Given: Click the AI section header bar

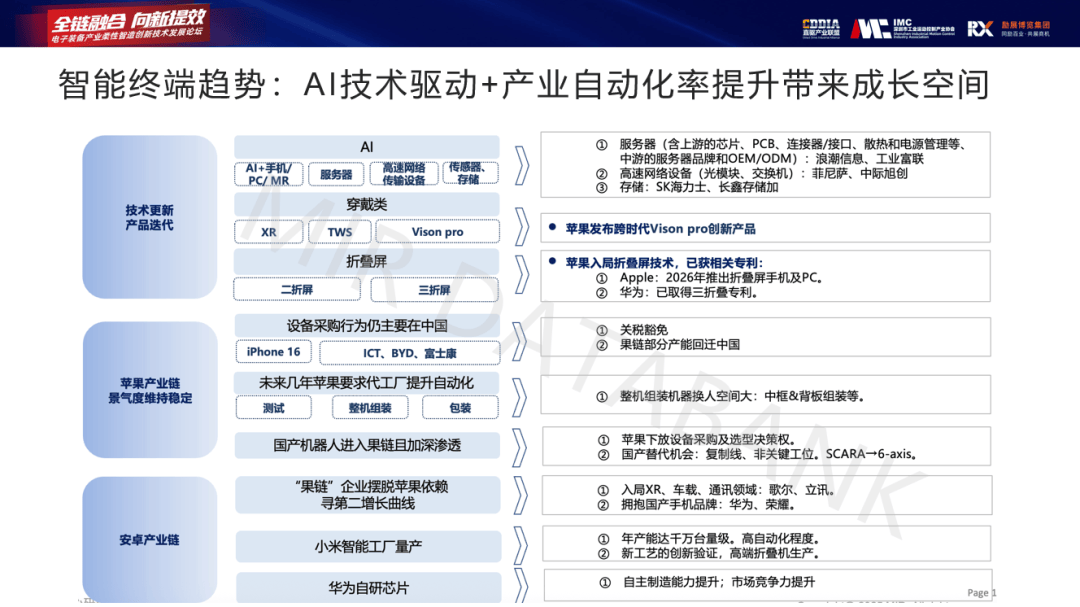Looking at the screenshot, I should pyautogui.click(x=366, y=147).
